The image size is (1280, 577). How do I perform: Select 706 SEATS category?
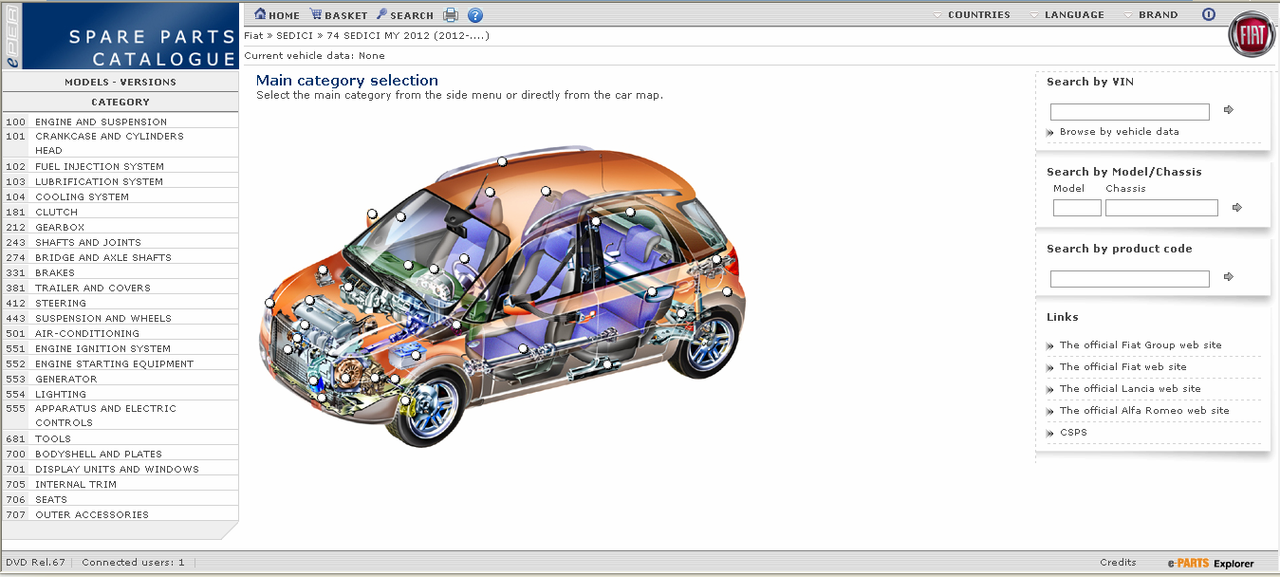(x=120, y=499)
